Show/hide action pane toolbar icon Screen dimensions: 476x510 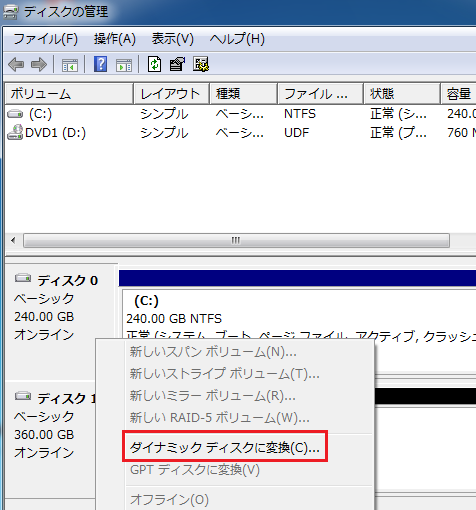click(124, 64)
